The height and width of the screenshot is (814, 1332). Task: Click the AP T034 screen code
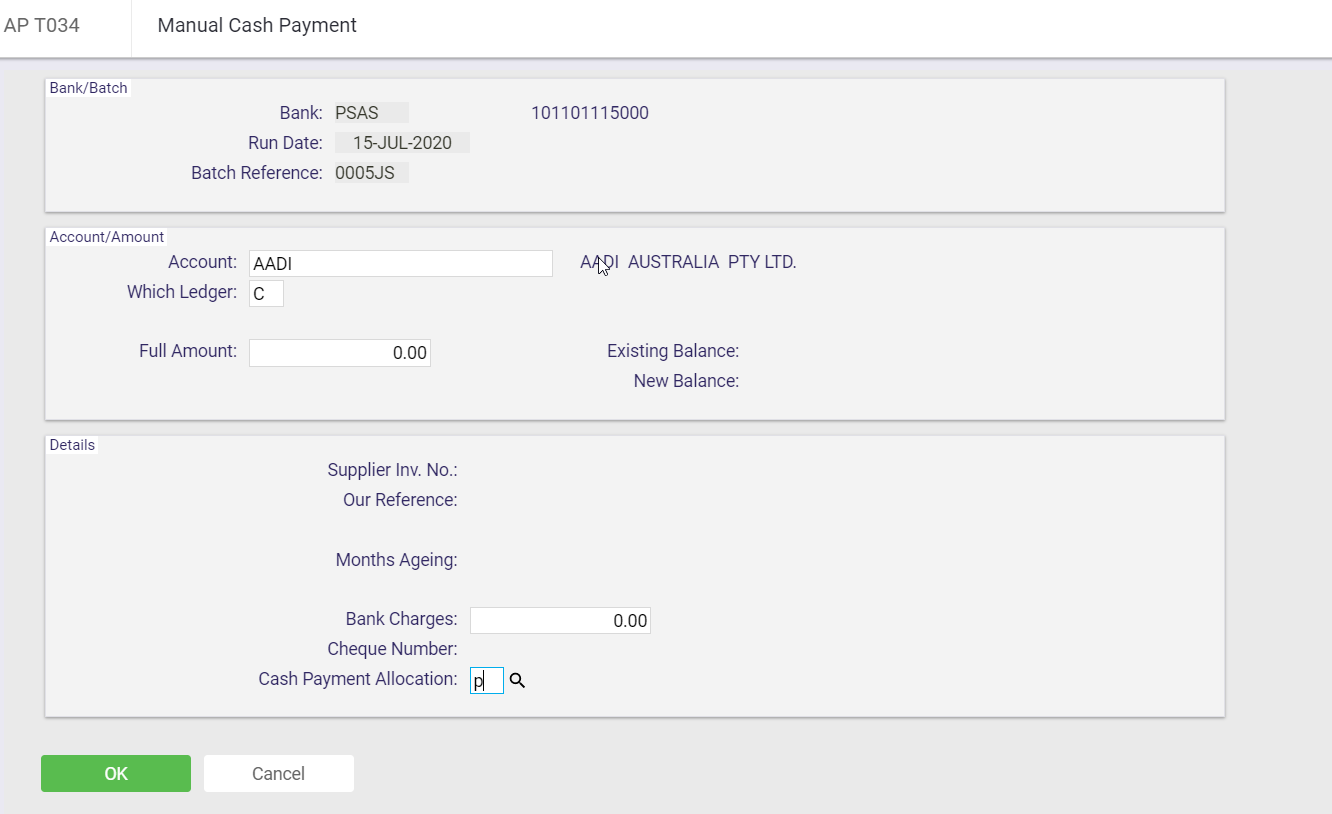pyautogui.click(x=42, y=25)
